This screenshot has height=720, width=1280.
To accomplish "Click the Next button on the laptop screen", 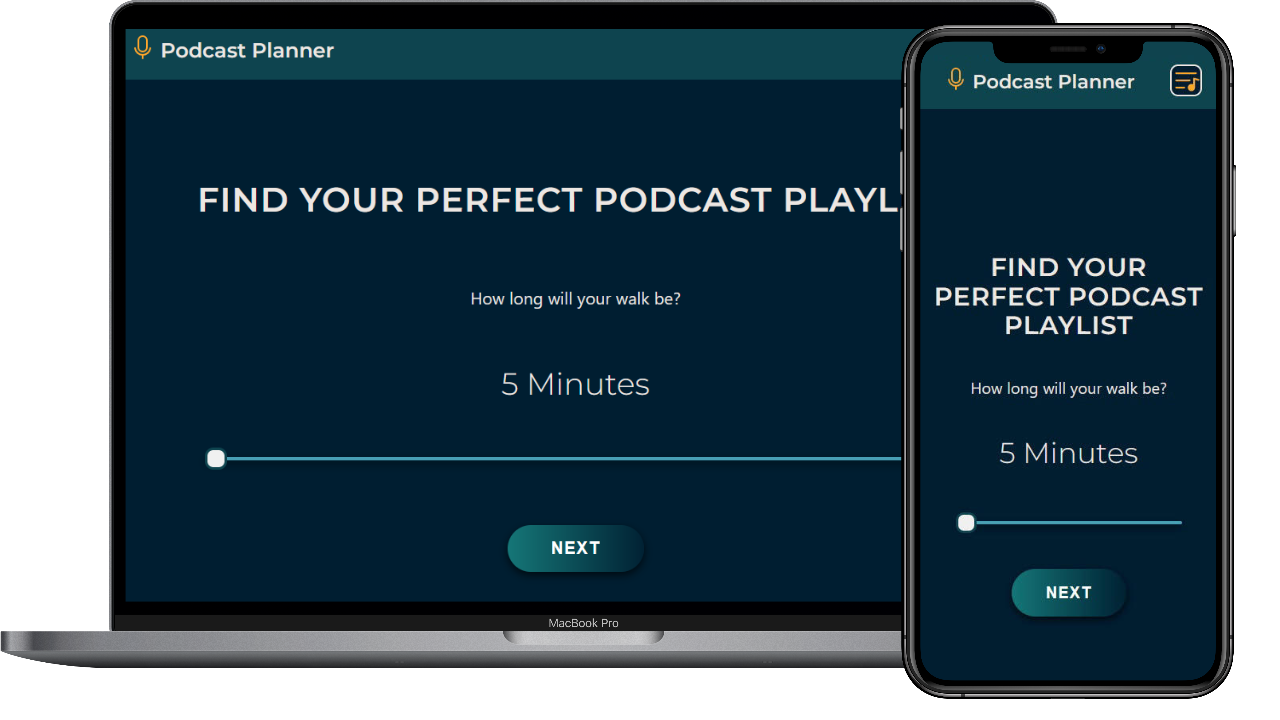I will 575,548.
